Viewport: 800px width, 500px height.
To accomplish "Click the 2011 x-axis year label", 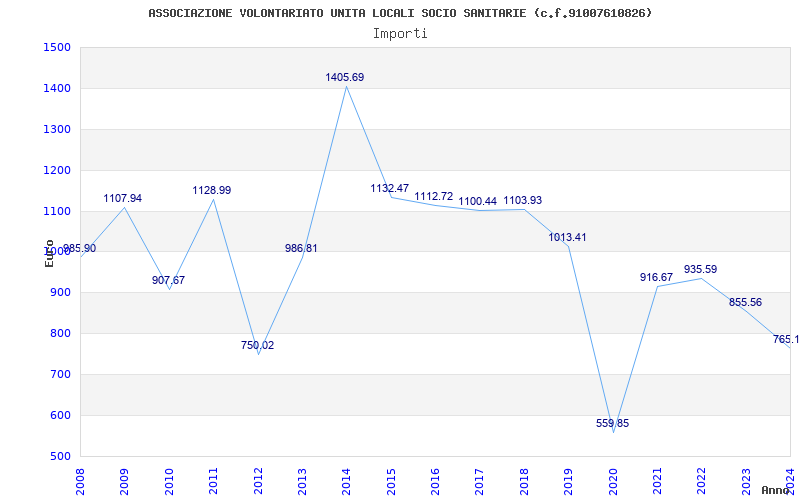I will tap(213, 482).
